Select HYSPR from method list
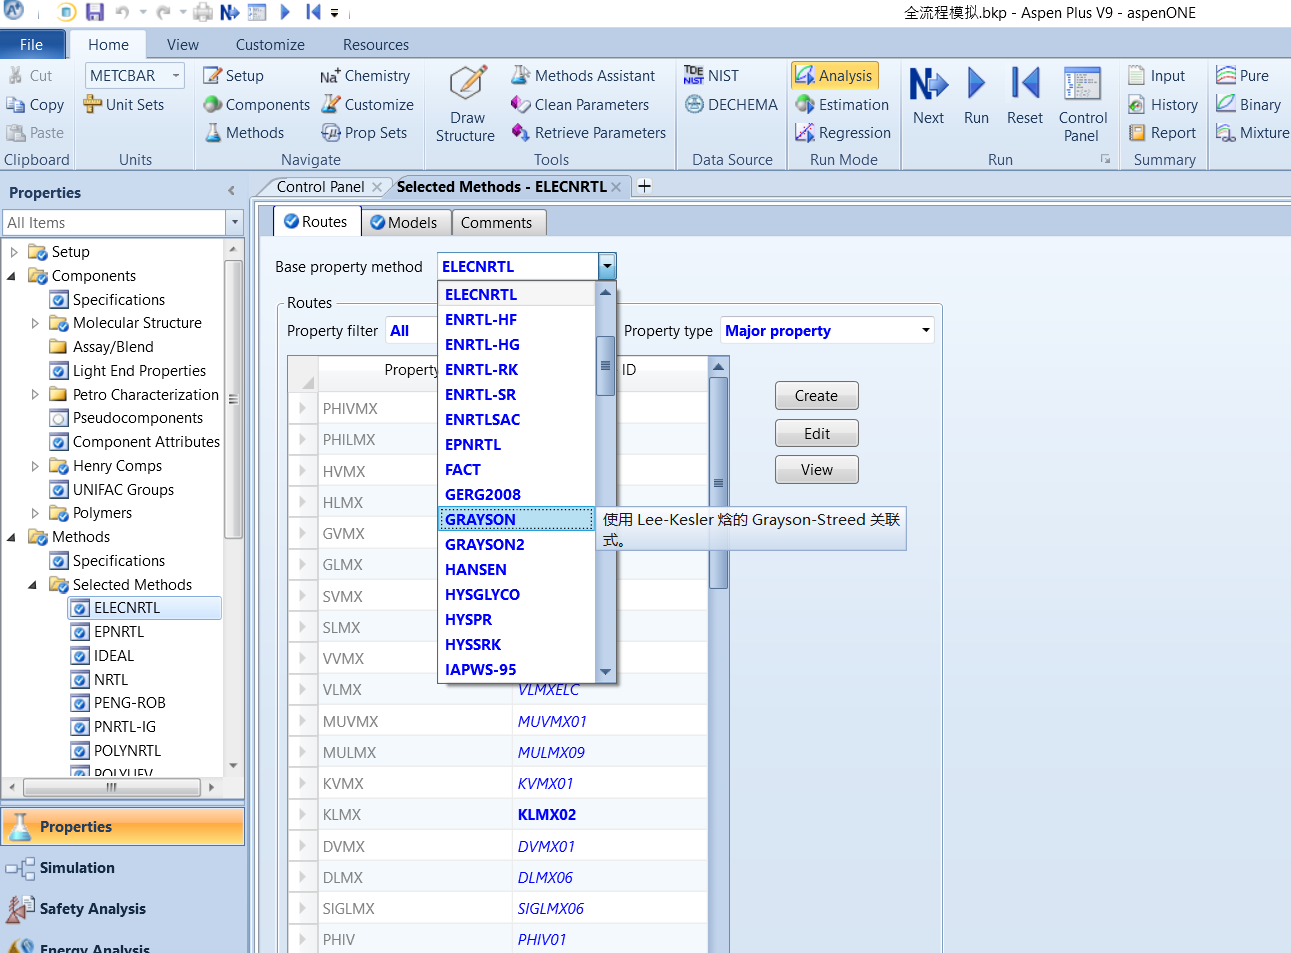The width and height of the screenshot is (1291, 953). tap(516, 619)
